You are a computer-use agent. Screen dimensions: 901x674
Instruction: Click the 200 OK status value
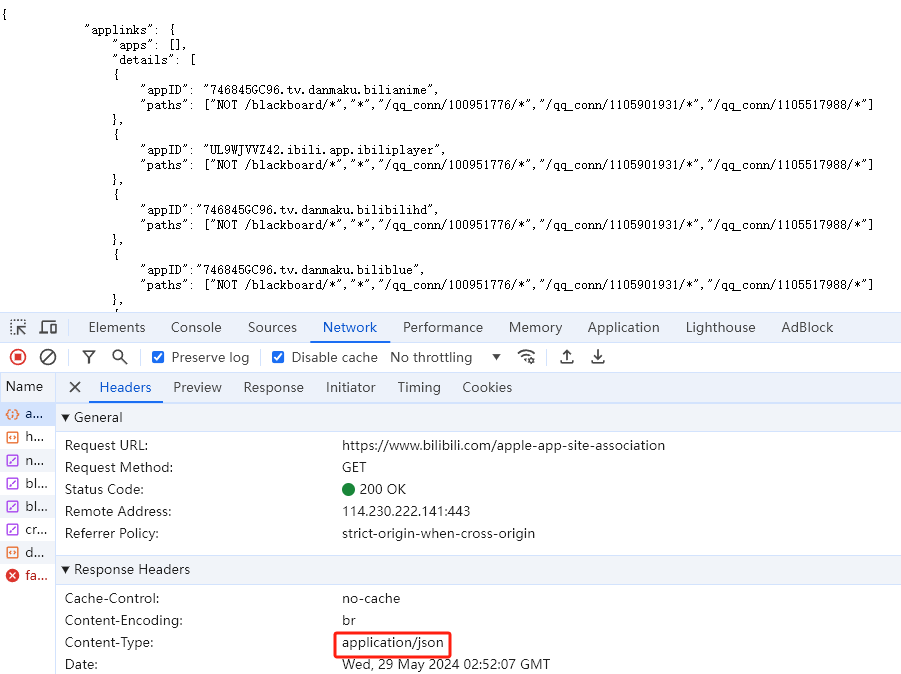point(374,490)
